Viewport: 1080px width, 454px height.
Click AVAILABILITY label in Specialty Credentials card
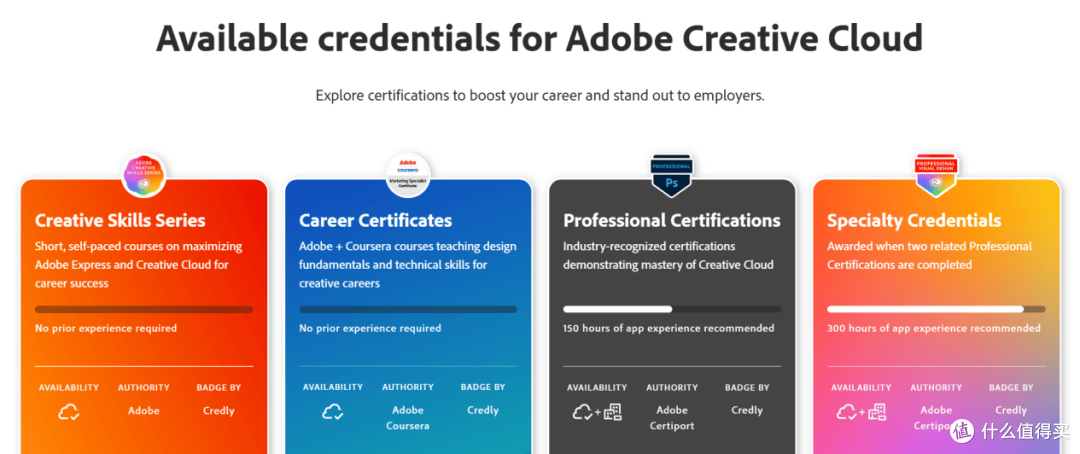861,388
